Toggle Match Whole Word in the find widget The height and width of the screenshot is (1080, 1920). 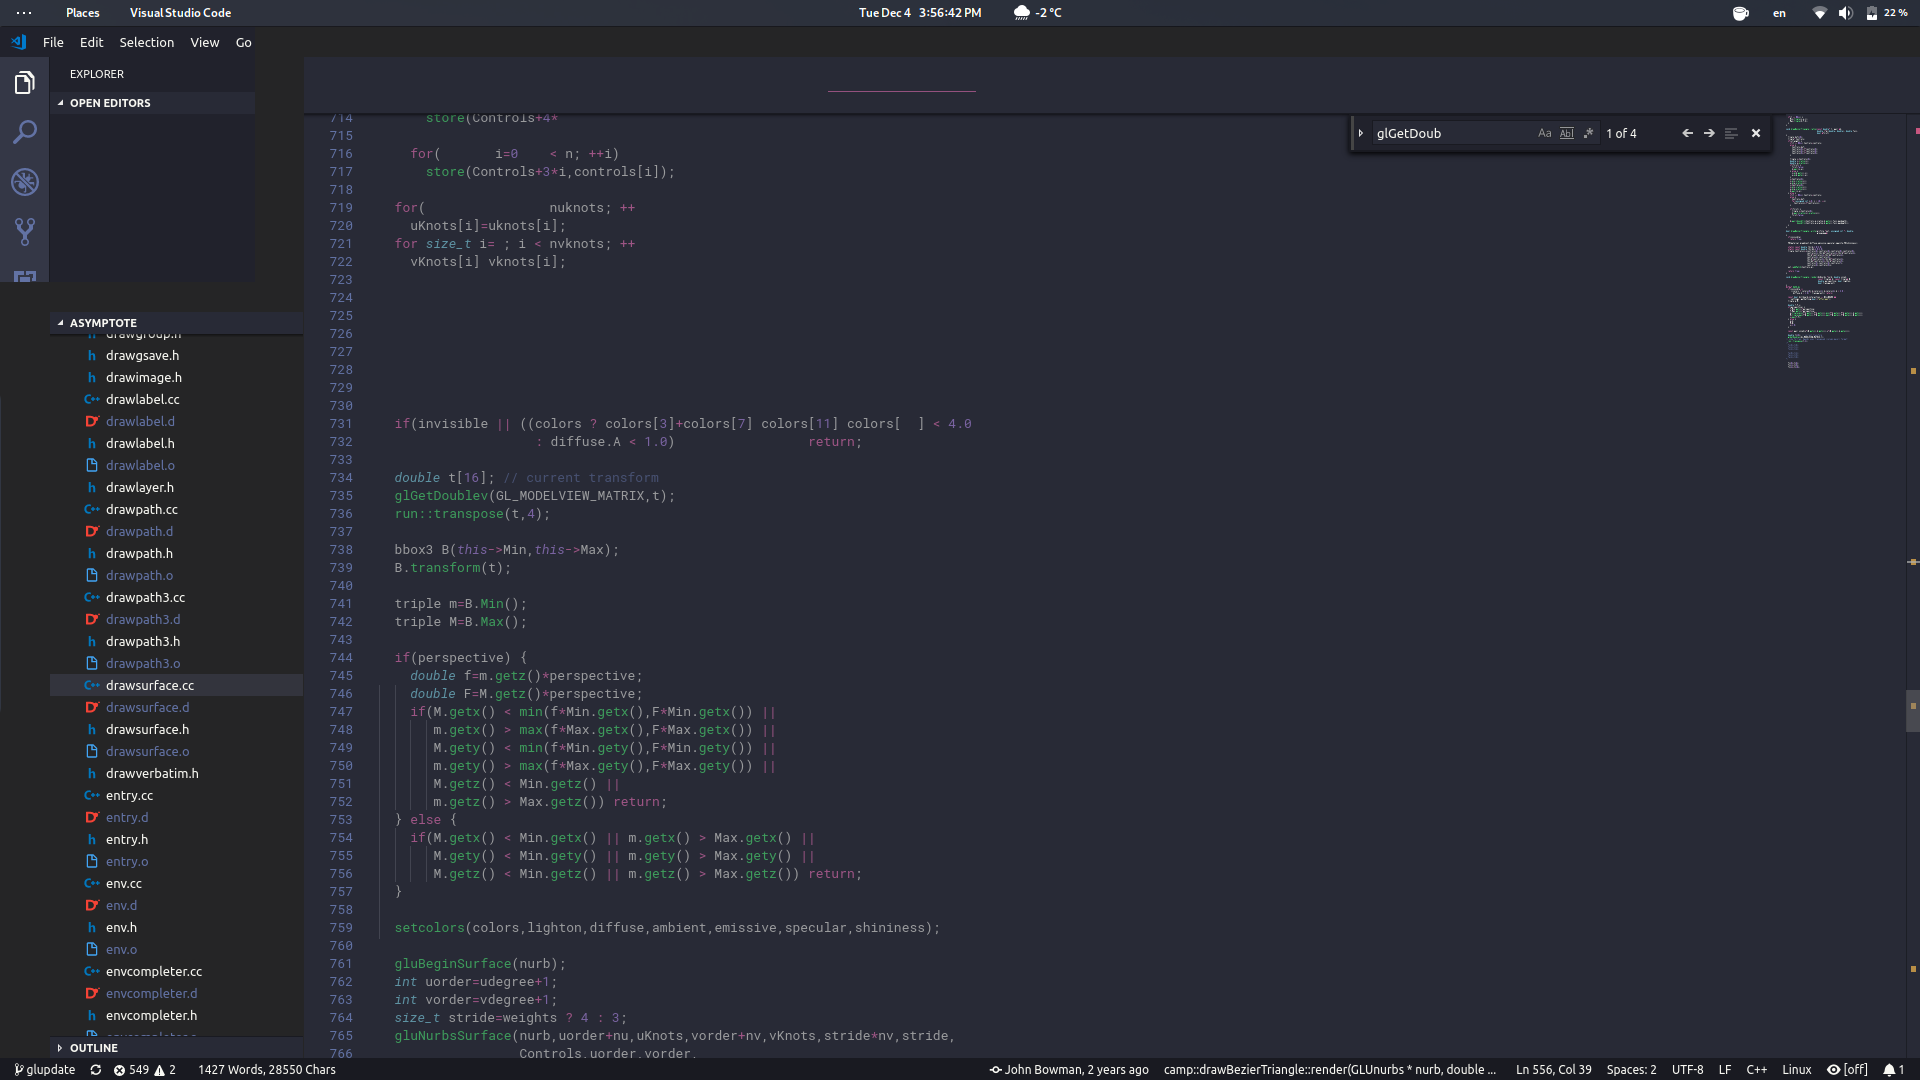(1565, 132)
